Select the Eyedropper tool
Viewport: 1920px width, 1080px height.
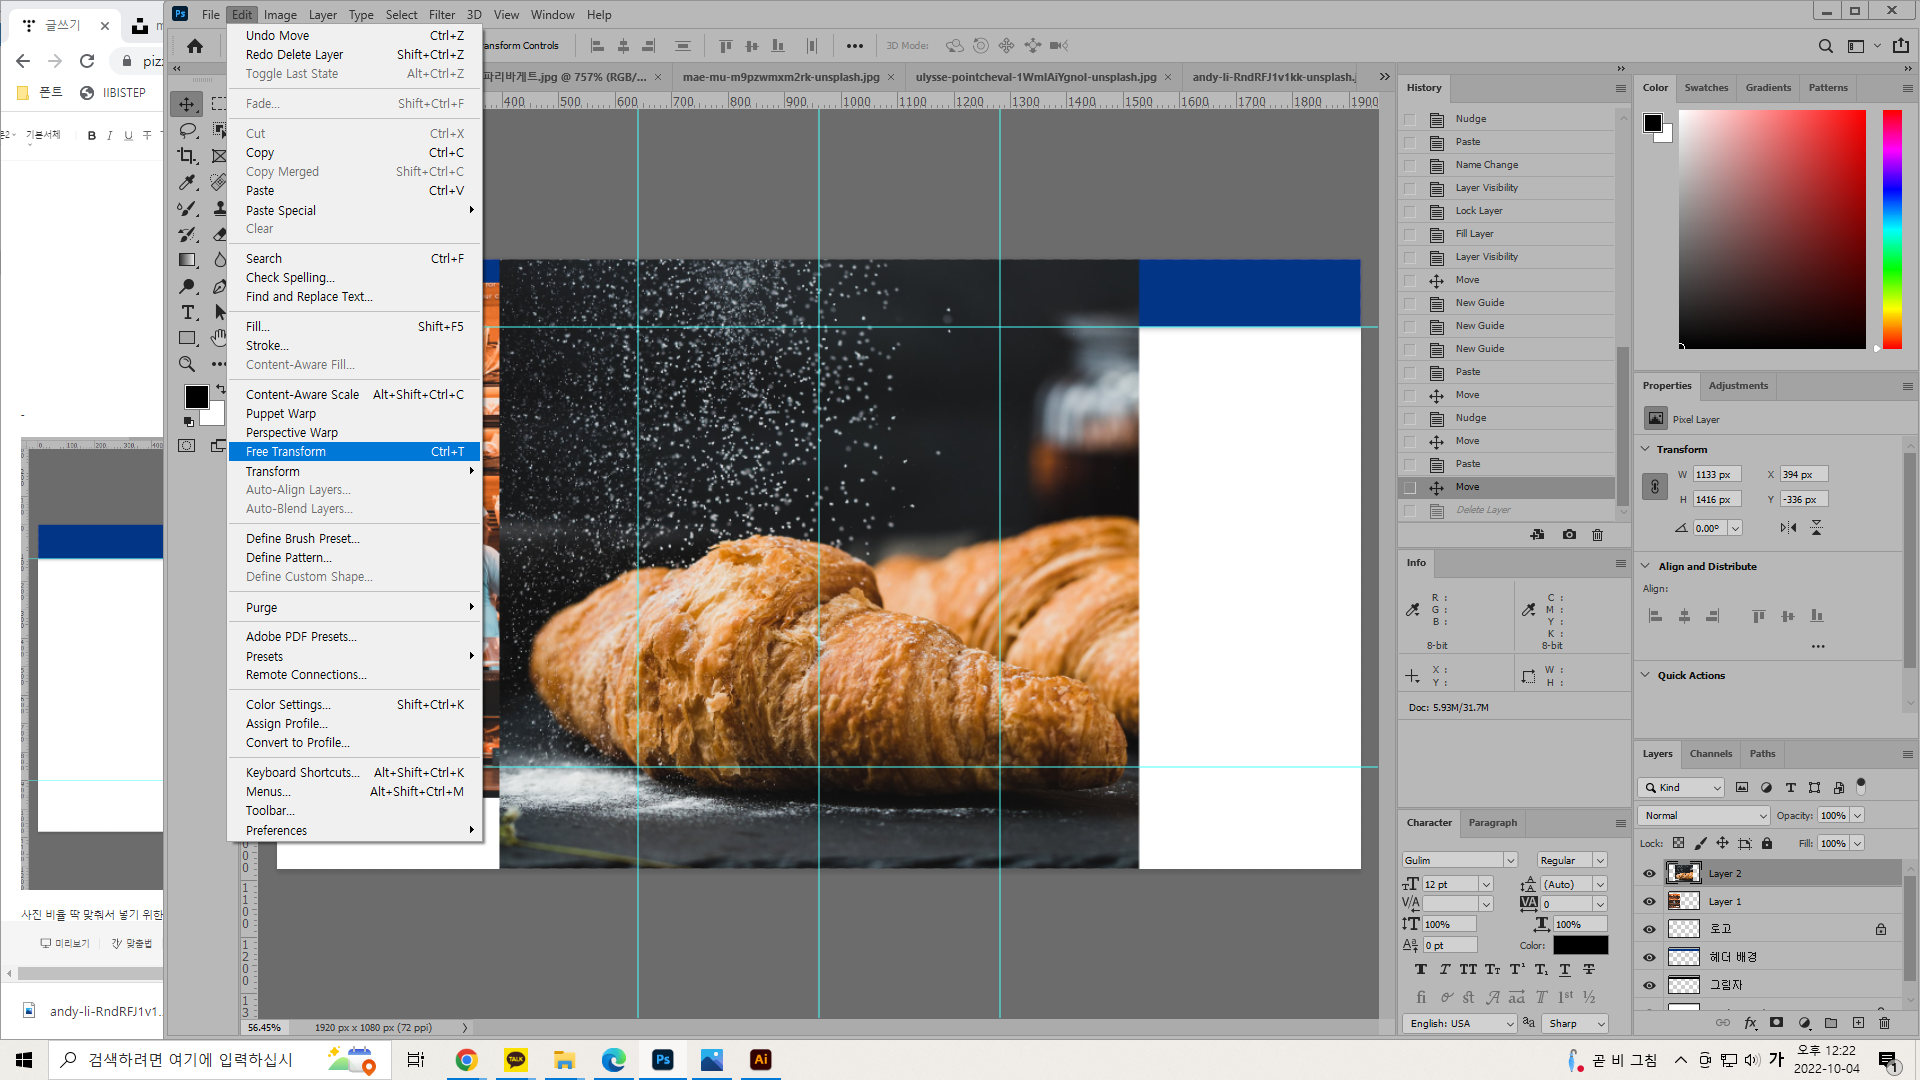[187, 182]
